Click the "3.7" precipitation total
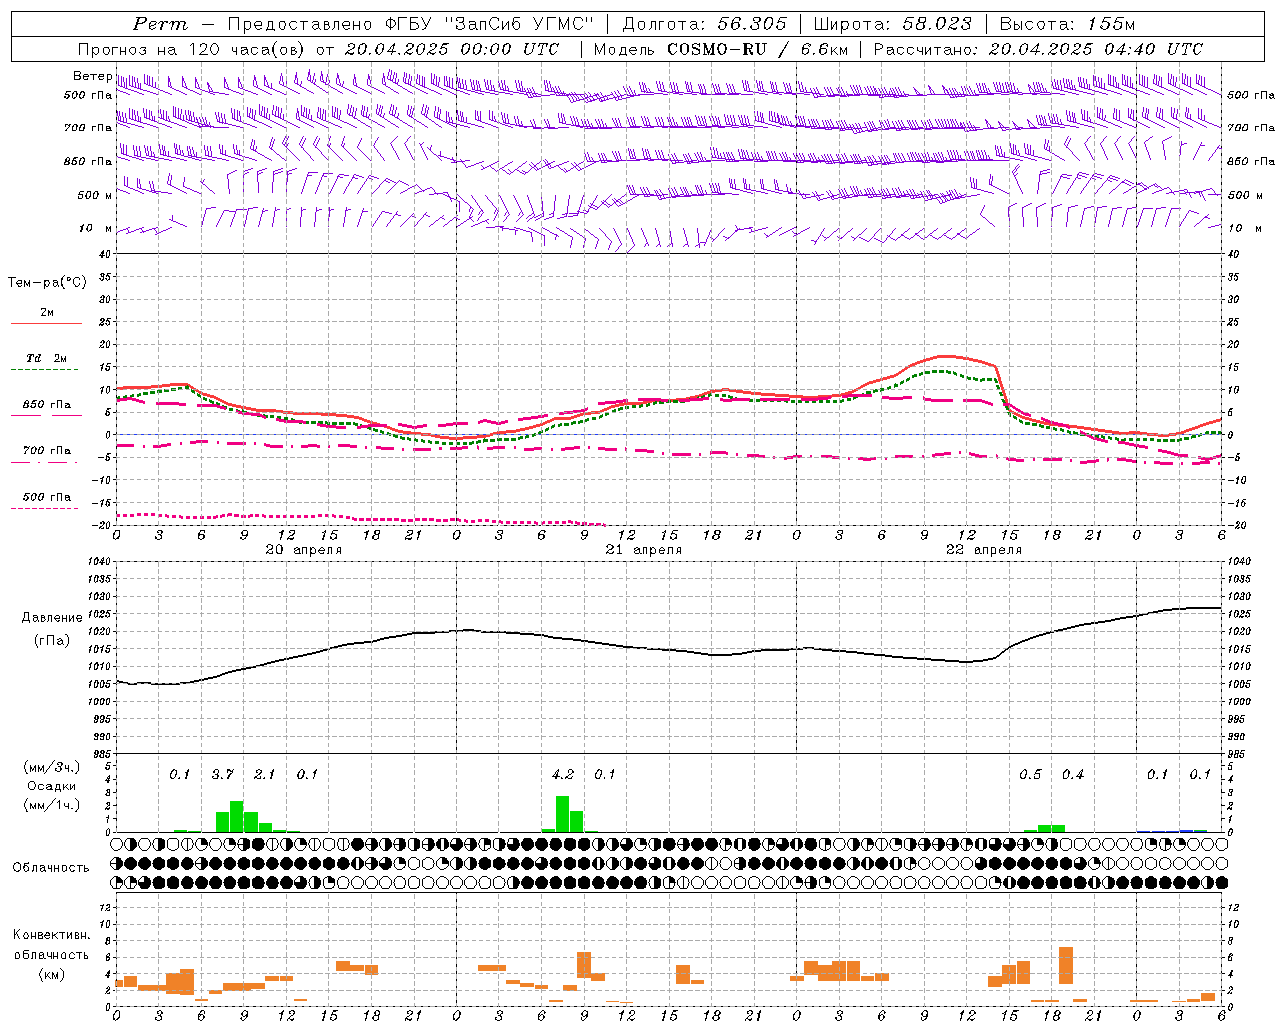The image size is (1280, 1024). pos(222,775)
